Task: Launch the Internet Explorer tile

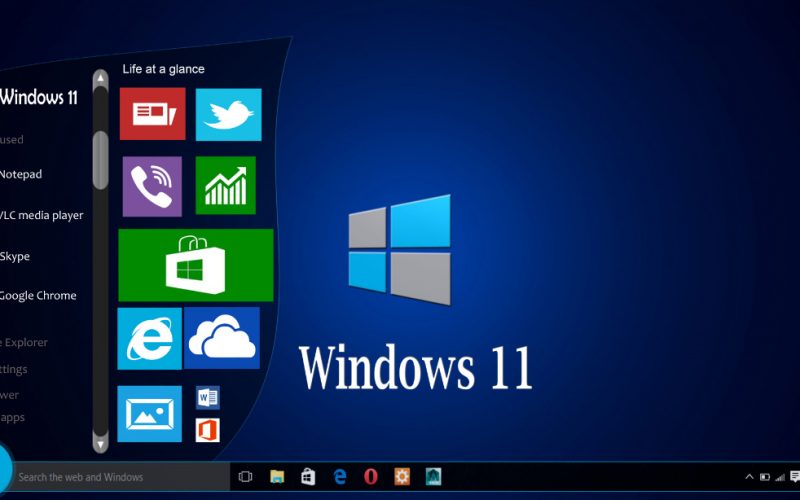Action: 149,338
